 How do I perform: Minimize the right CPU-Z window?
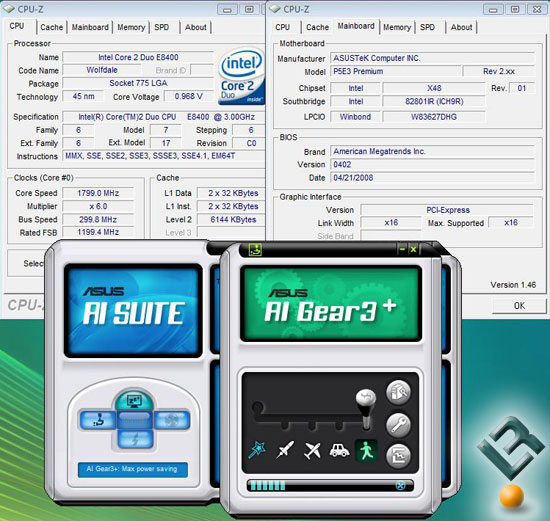click(493, 9)
